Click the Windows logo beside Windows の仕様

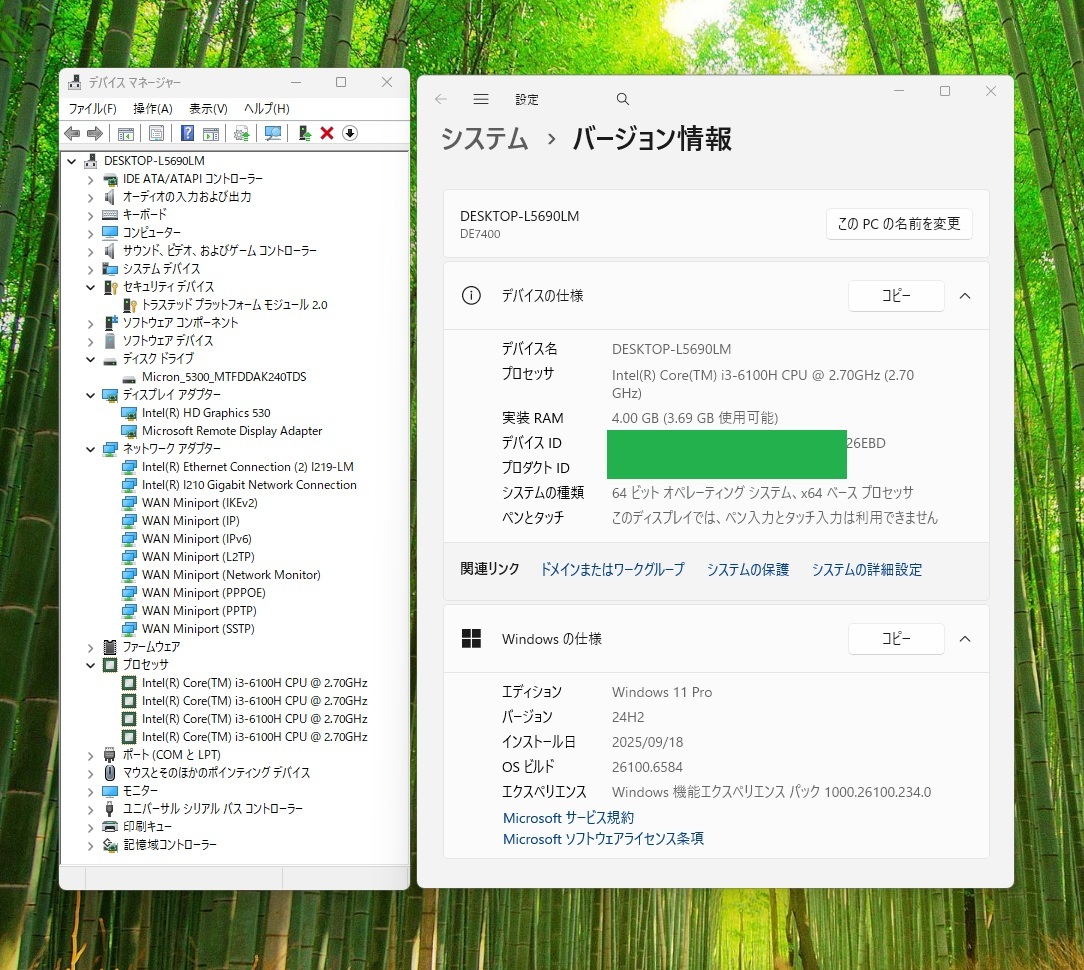[471, 639]
